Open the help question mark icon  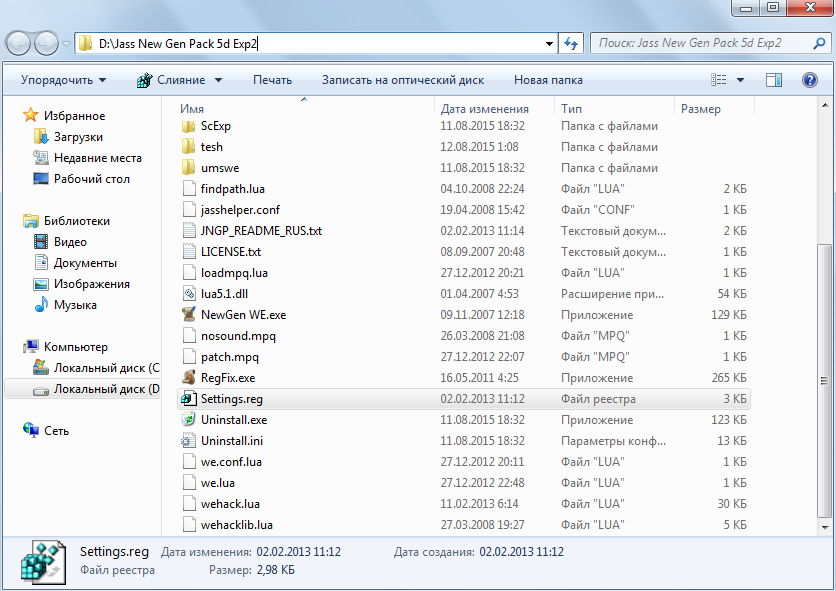(809, 80)
